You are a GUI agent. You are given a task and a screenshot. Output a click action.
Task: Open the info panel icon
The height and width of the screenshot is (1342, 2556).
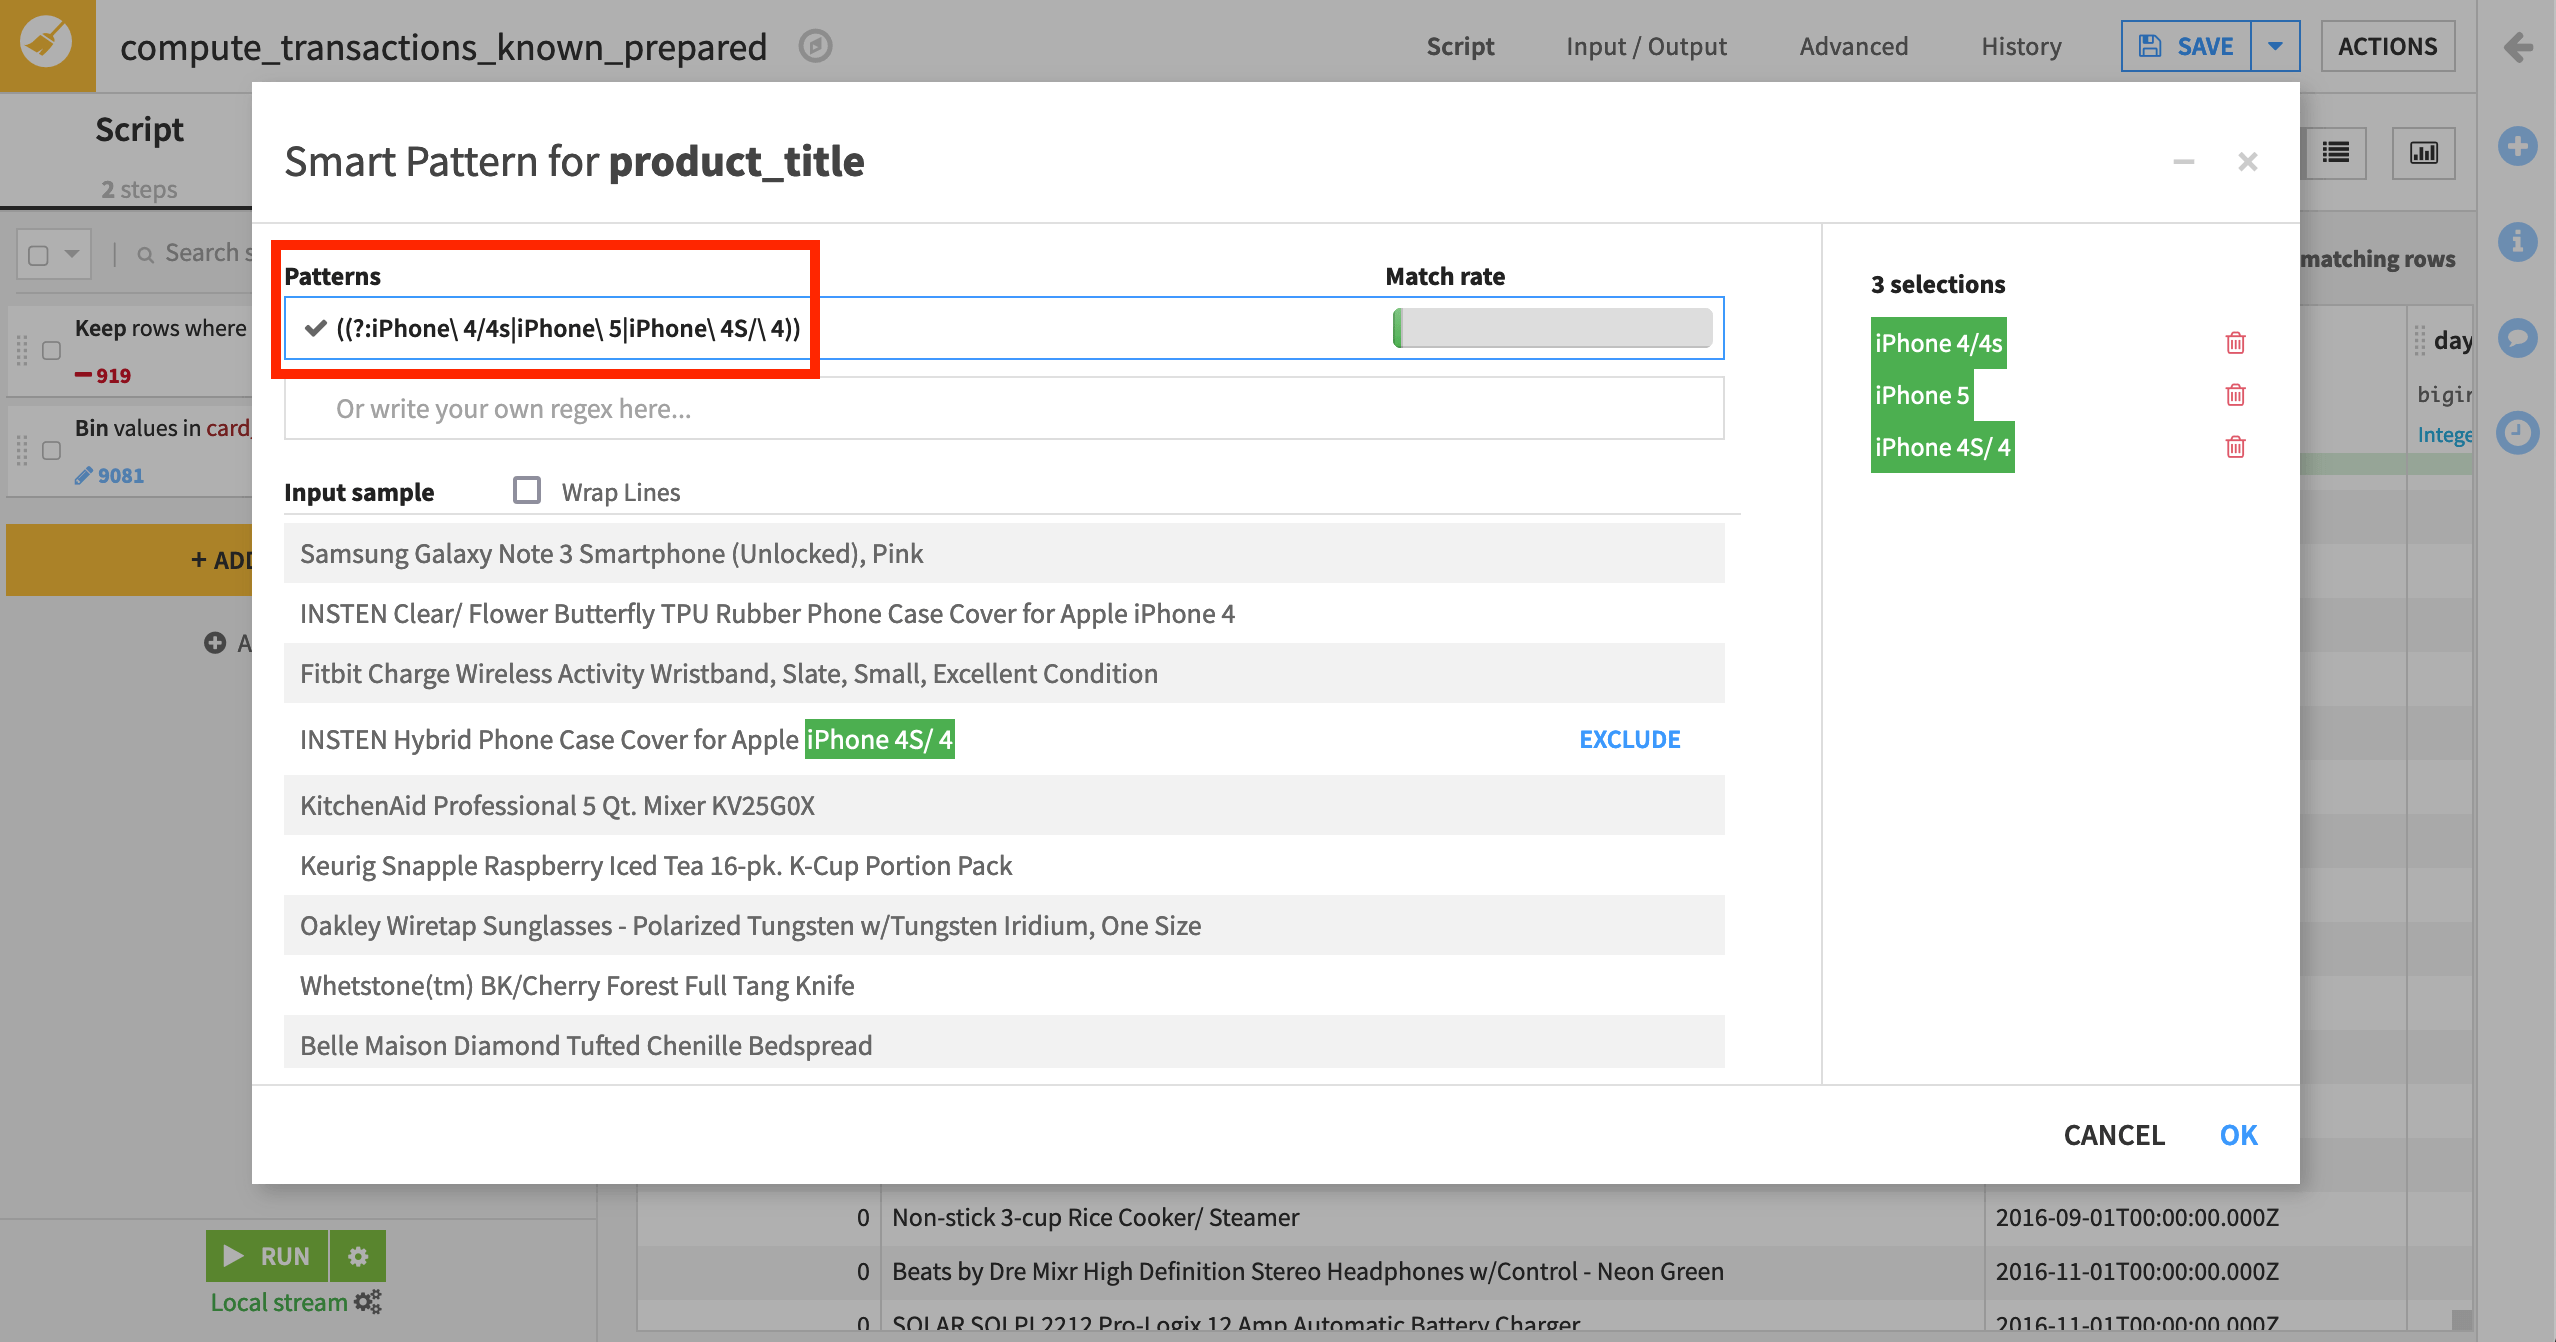pyautogui.click(x=2517, y=241)
